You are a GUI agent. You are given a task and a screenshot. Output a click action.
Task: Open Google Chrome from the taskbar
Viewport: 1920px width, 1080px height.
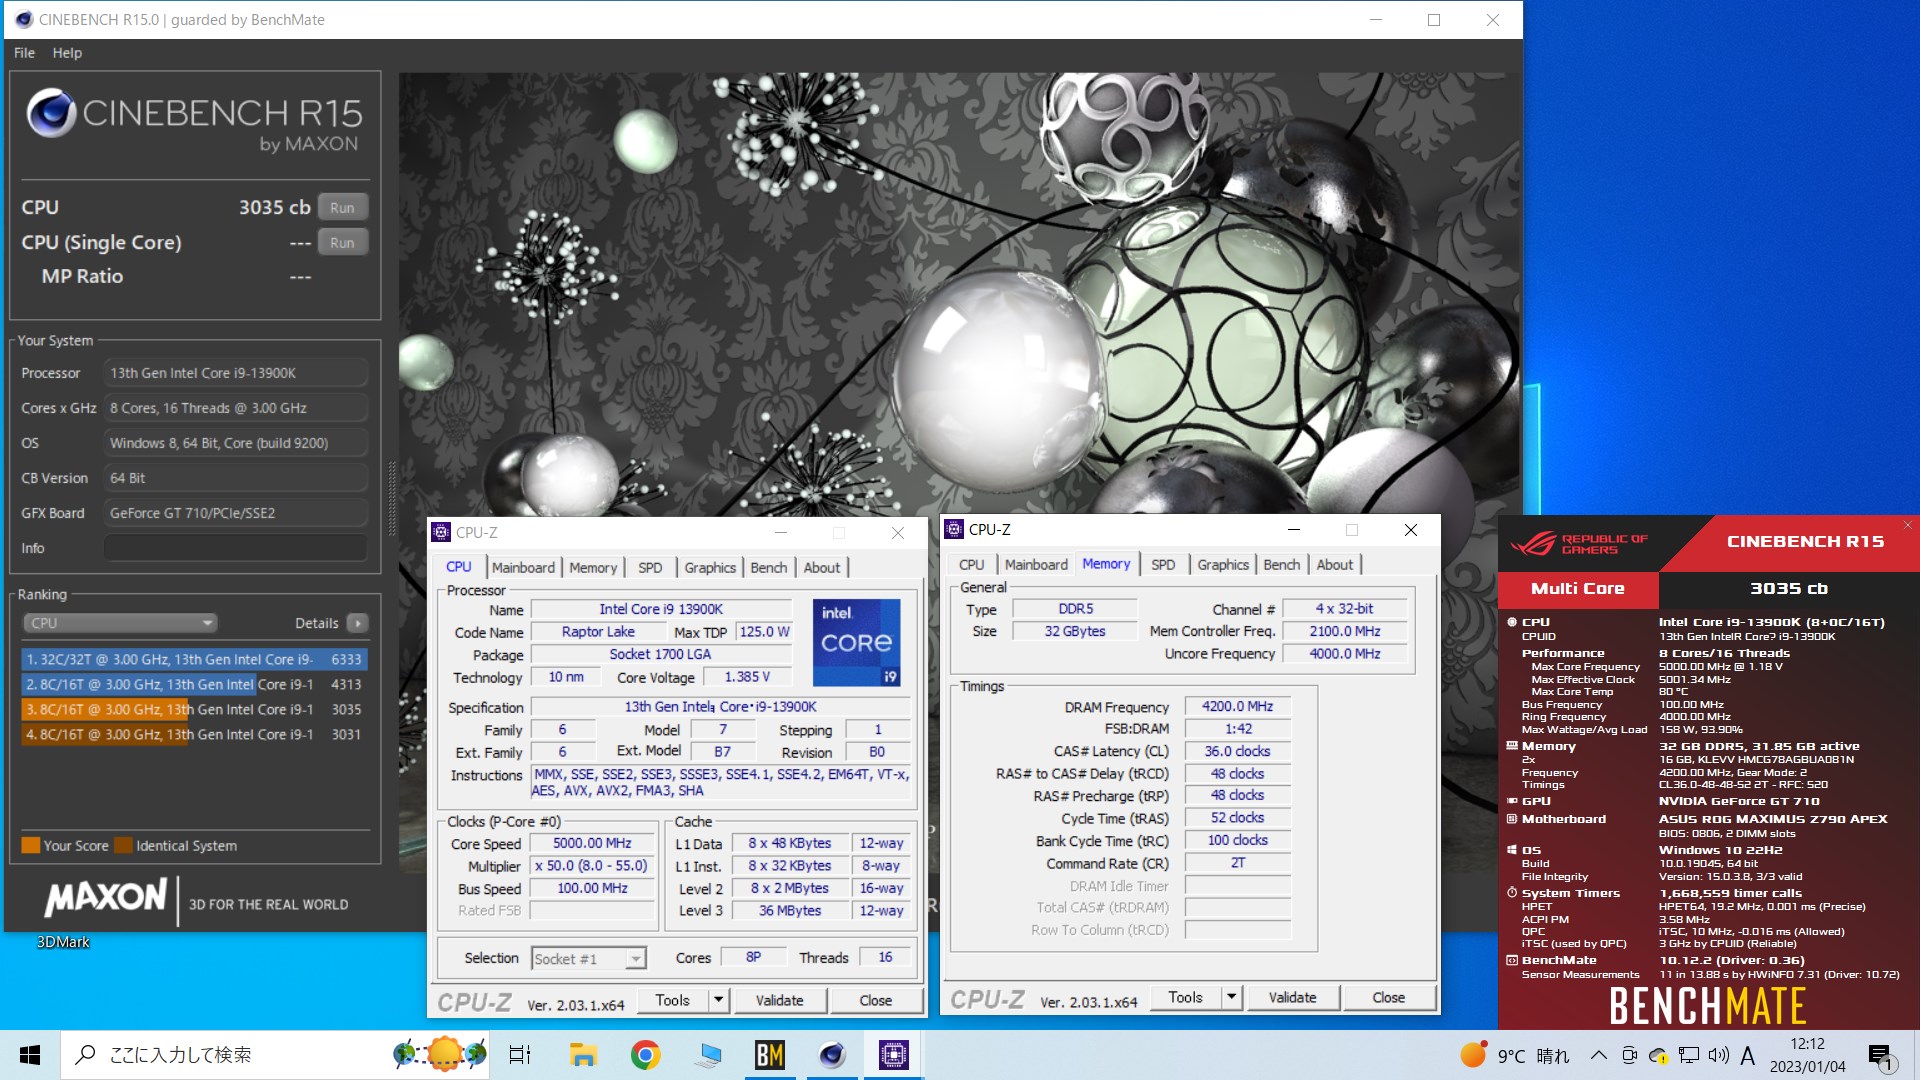tap(645, 1055)
